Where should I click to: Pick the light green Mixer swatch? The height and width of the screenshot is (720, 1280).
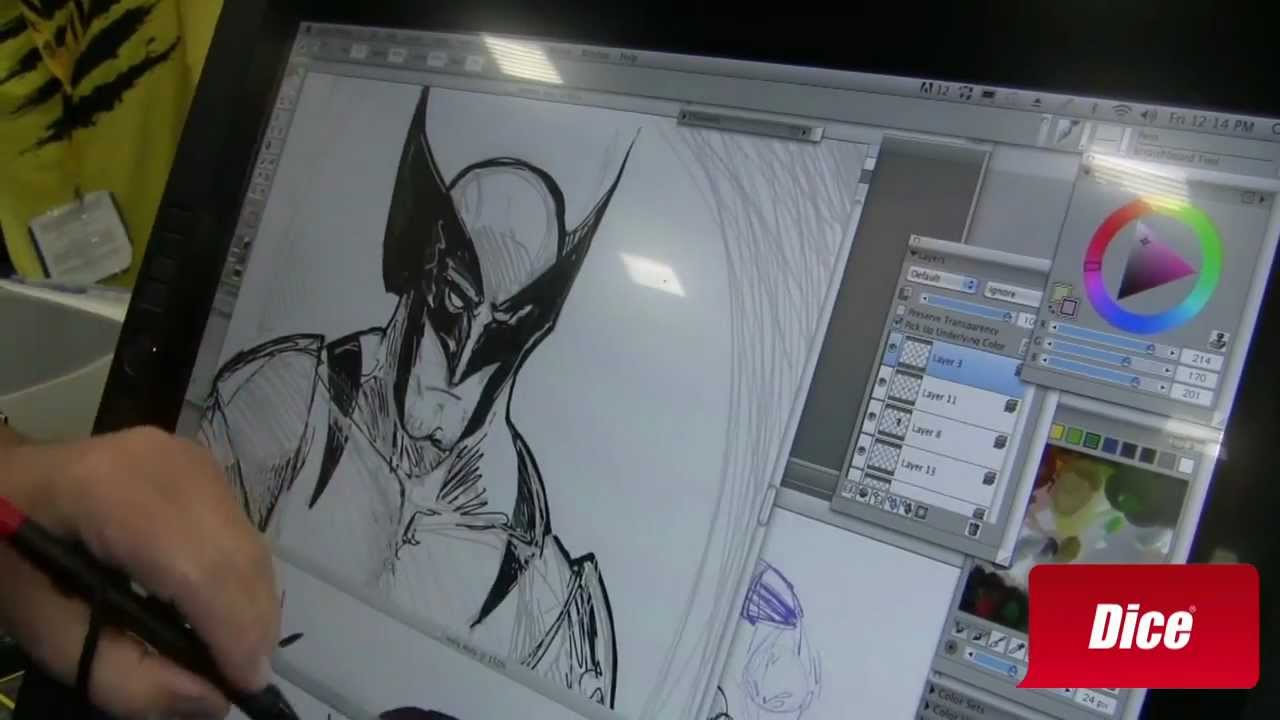(1074, 436)
